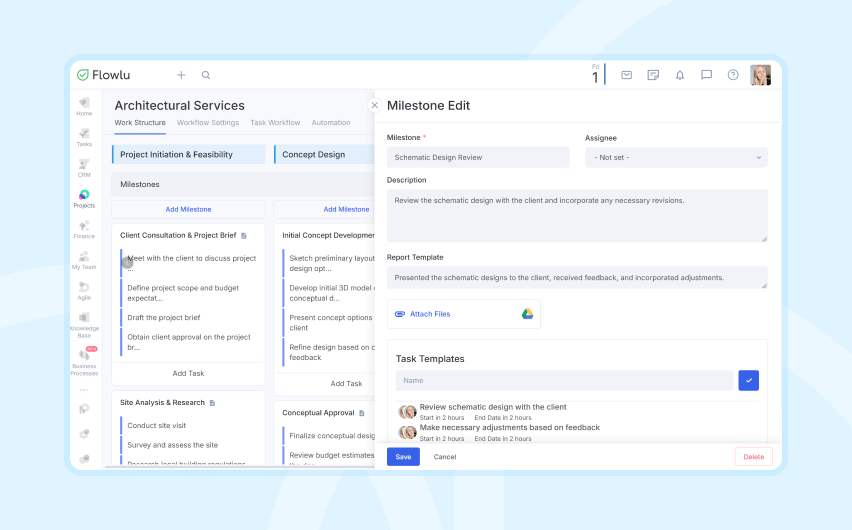Click the Google Drive attach icon

527,314
